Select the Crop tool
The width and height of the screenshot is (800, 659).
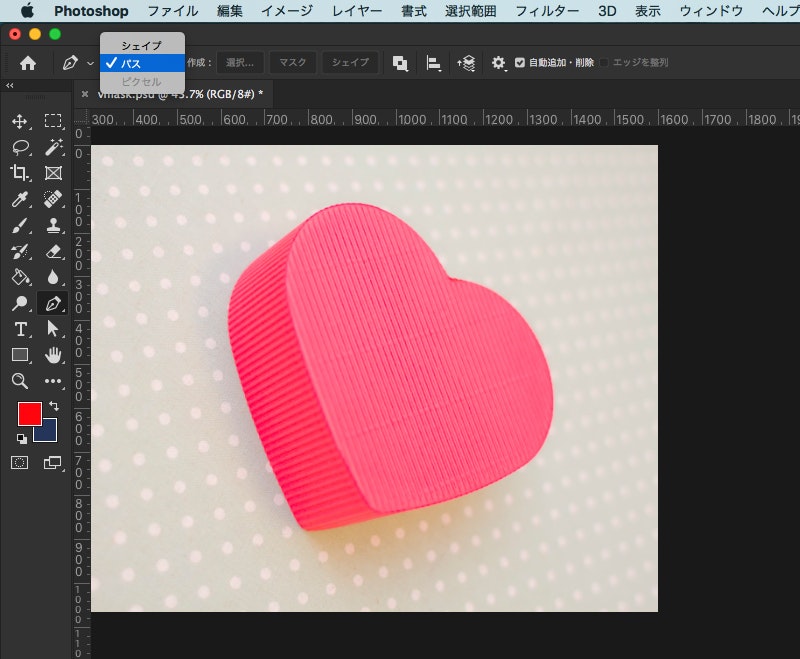(x=19, y=173)
